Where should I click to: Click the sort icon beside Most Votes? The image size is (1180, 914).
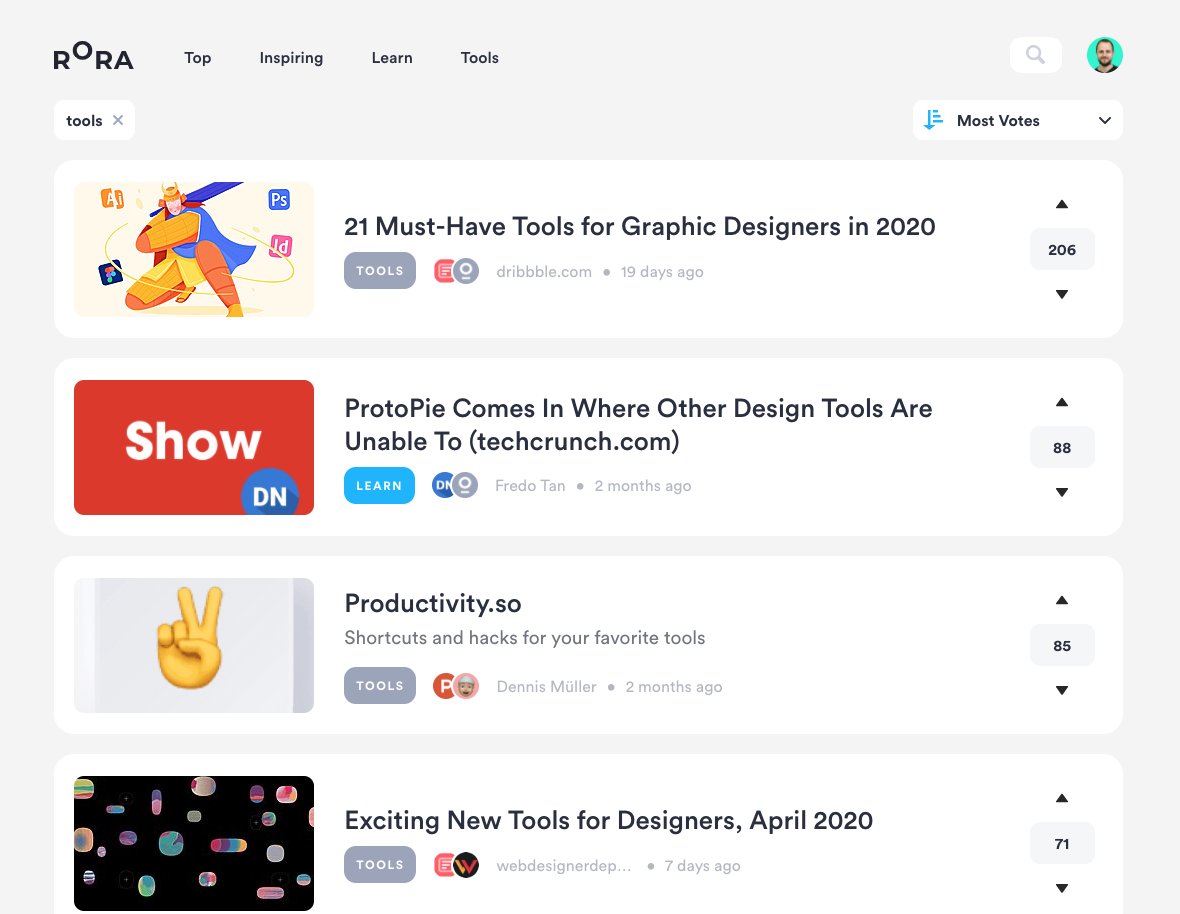933,119
